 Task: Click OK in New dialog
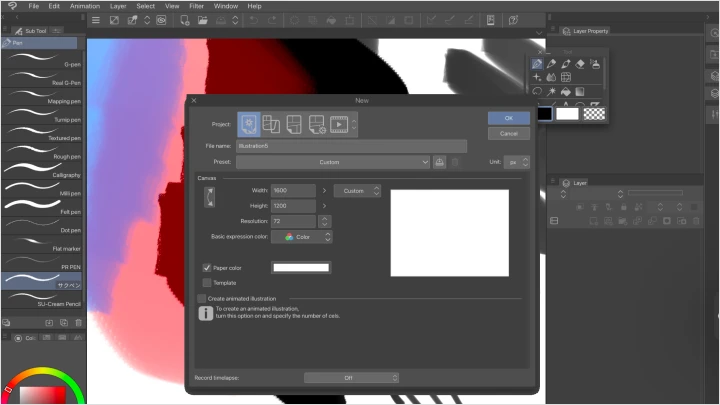[x=509, y=118]
